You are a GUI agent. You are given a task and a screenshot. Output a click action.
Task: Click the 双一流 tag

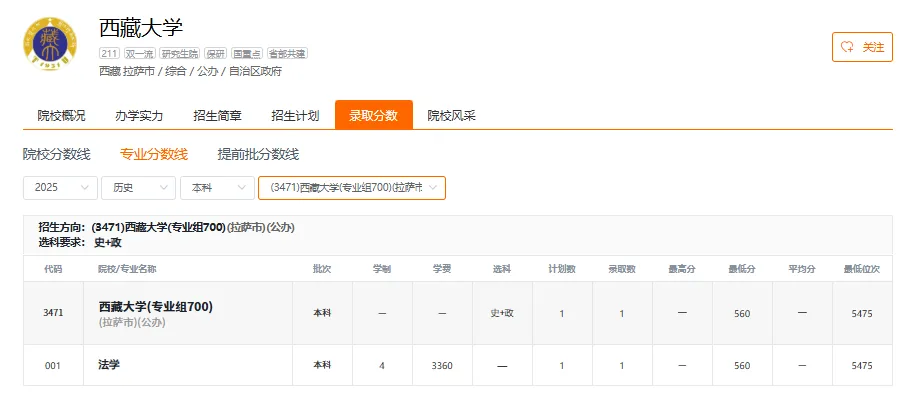[139, 53]
